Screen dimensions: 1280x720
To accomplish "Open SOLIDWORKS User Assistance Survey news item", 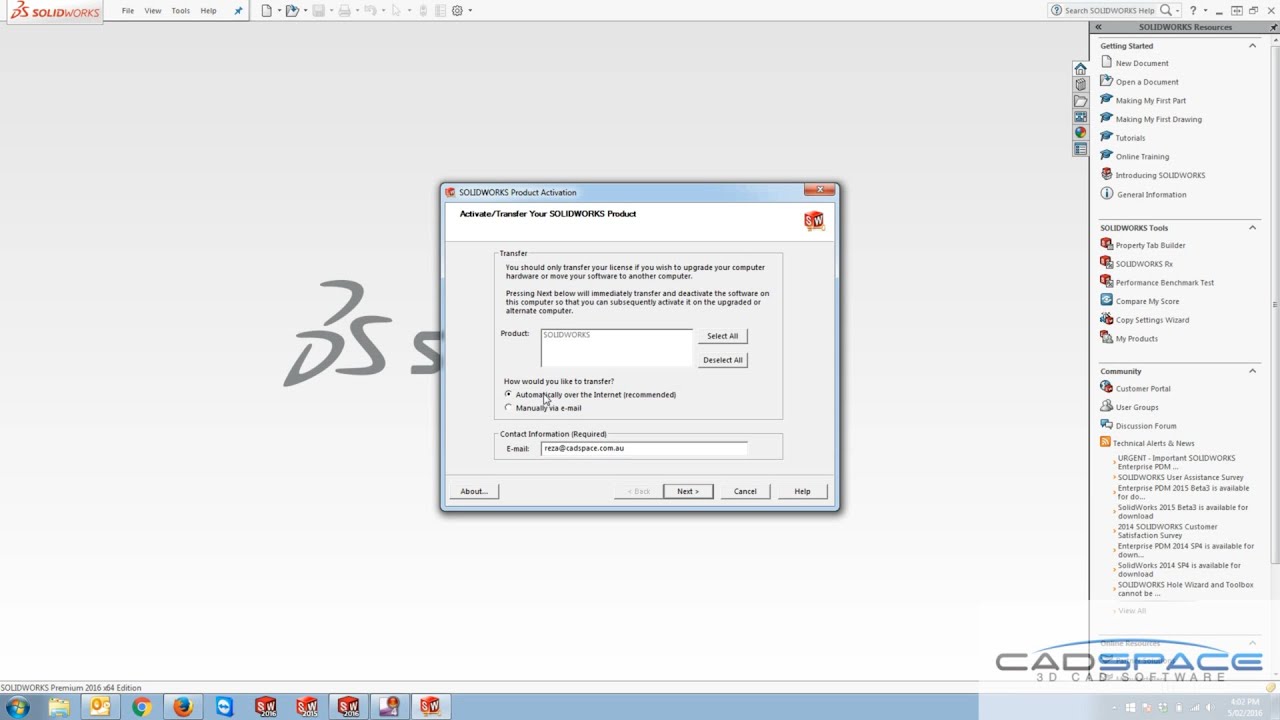I will pyautogui.click(x=1181, y=478).
